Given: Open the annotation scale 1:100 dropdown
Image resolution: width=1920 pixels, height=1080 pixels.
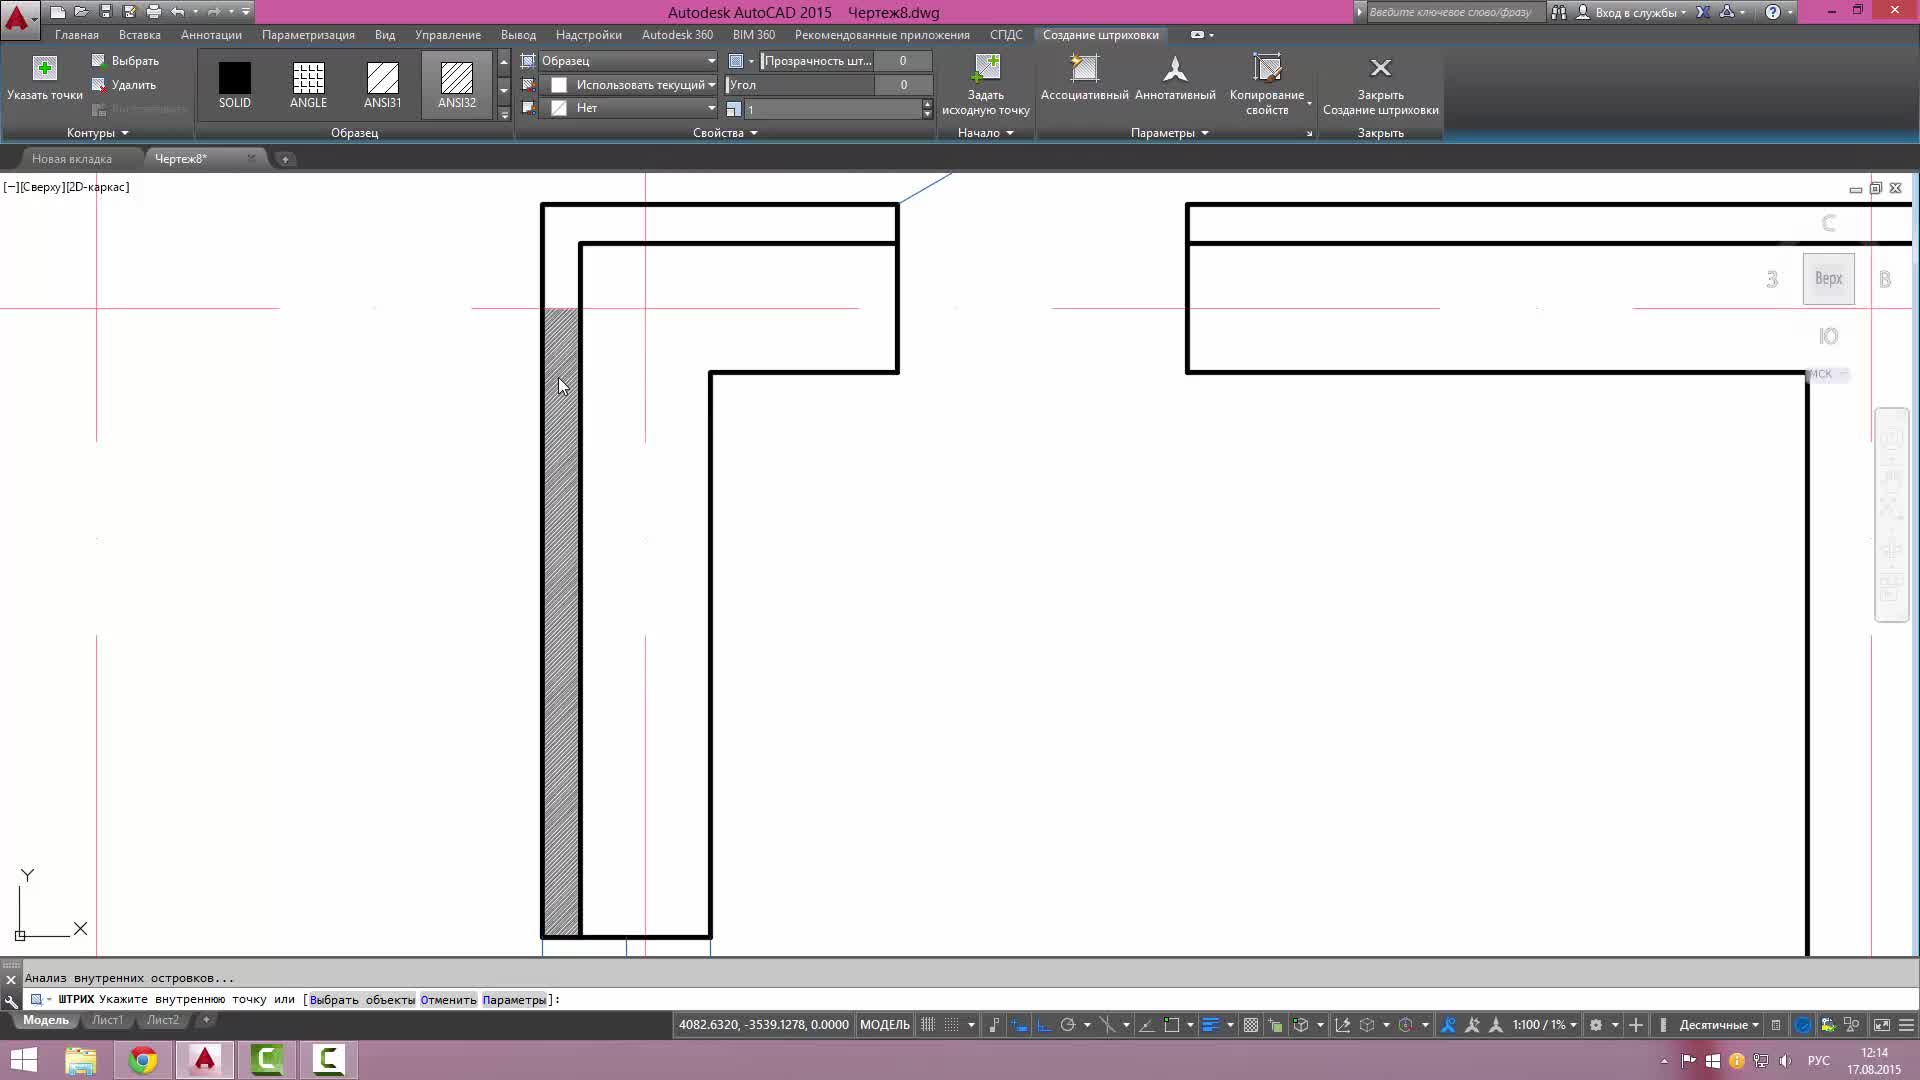Looking at the screenshot, I should 1545,1025.
